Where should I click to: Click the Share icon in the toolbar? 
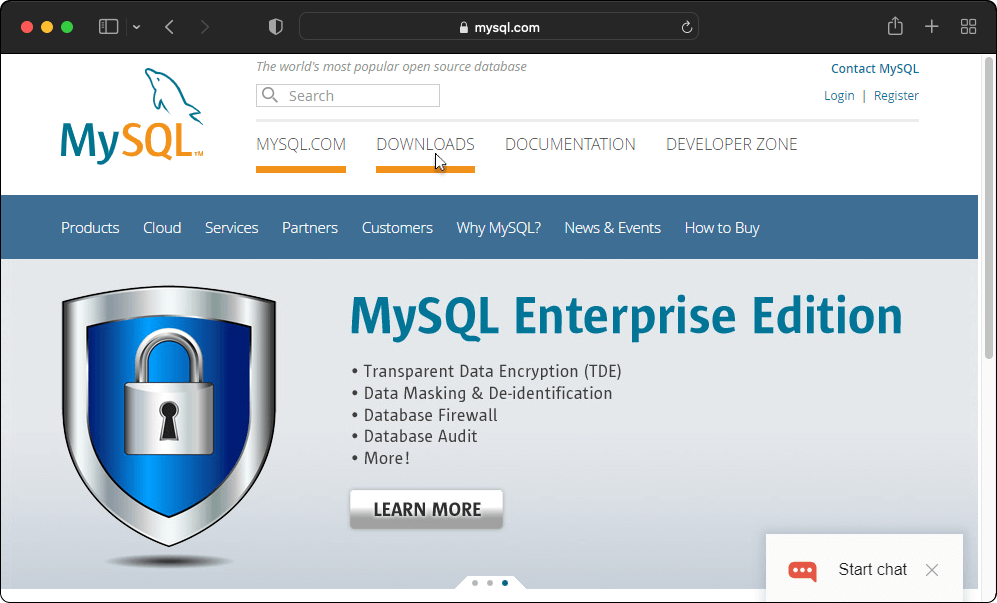pos(895,26)
